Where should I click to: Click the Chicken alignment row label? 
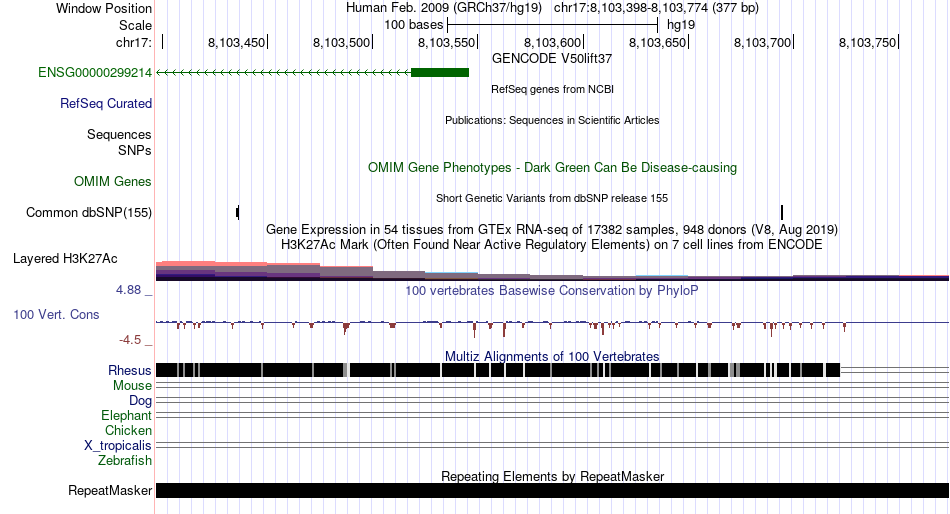(128, 430)
